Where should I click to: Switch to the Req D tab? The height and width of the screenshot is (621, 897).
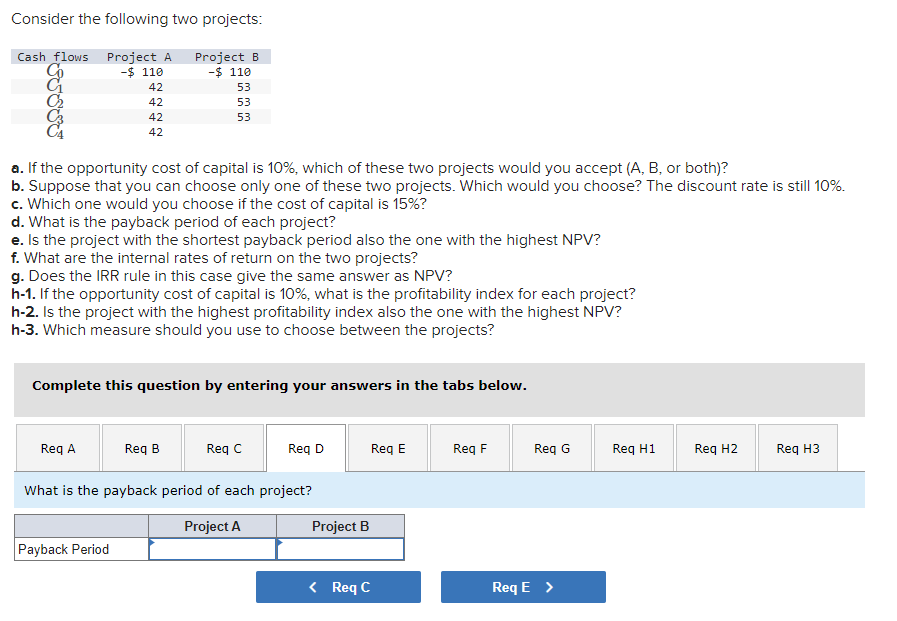[305, 447]
